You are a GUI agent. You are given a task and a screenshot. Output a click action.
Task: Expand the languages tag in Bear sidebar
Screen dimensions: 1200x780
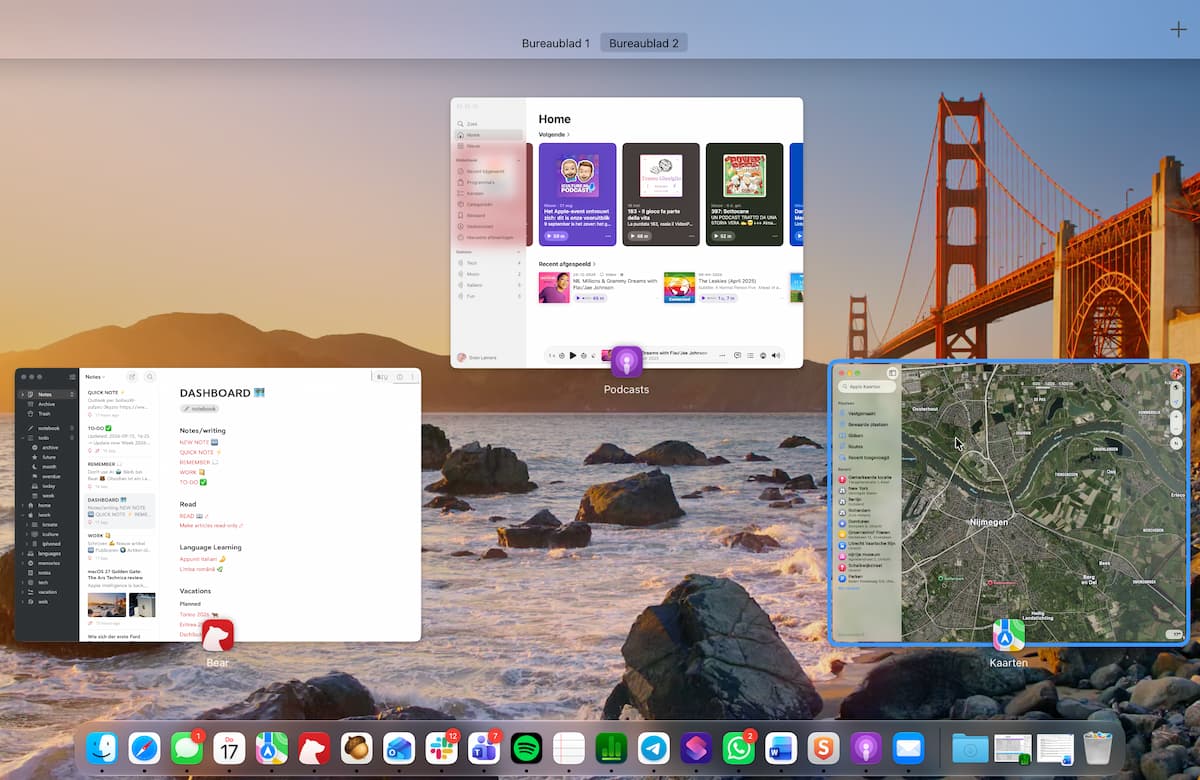(x=22, y=553)
